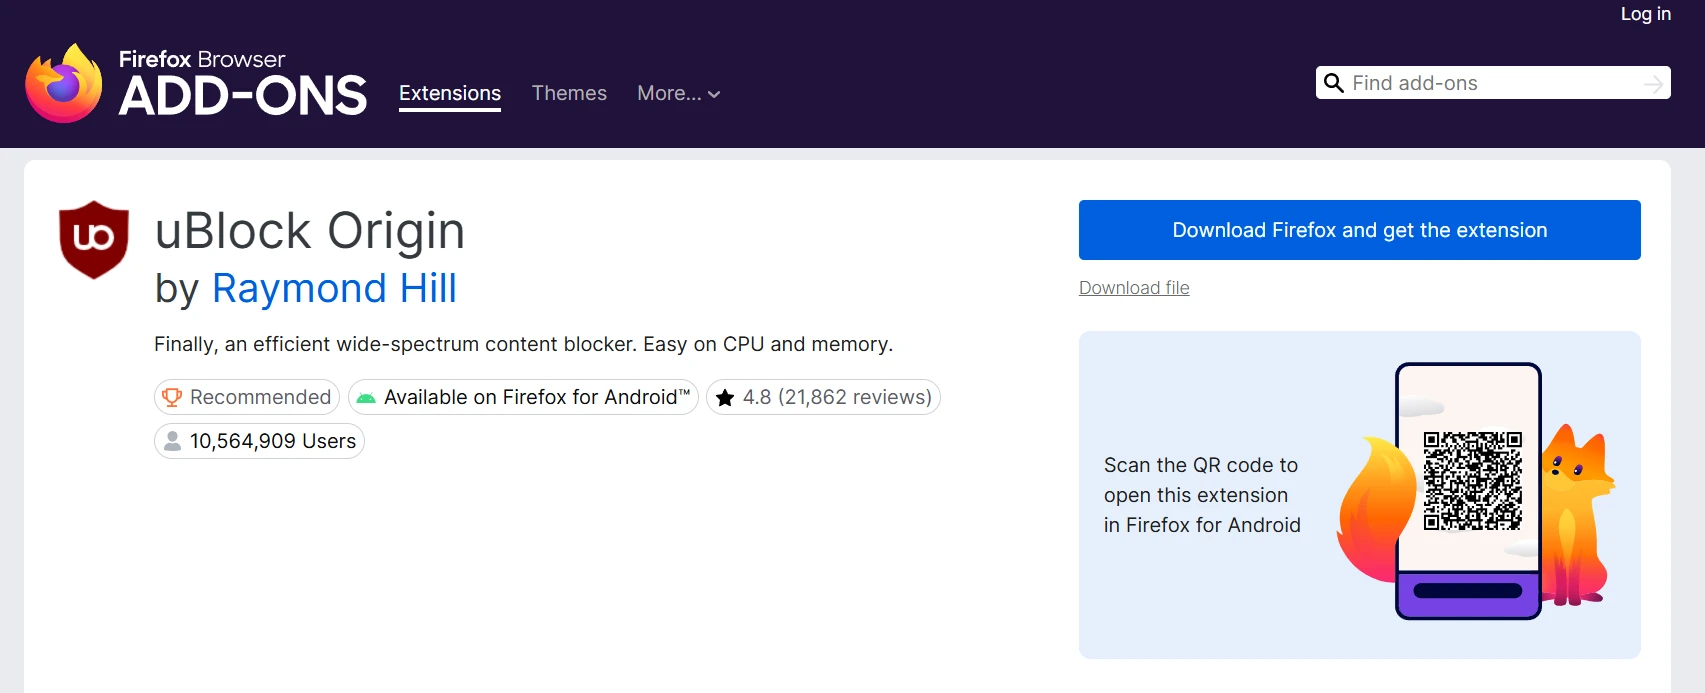Open Raymond Hill author page

(x=334, y=288)
